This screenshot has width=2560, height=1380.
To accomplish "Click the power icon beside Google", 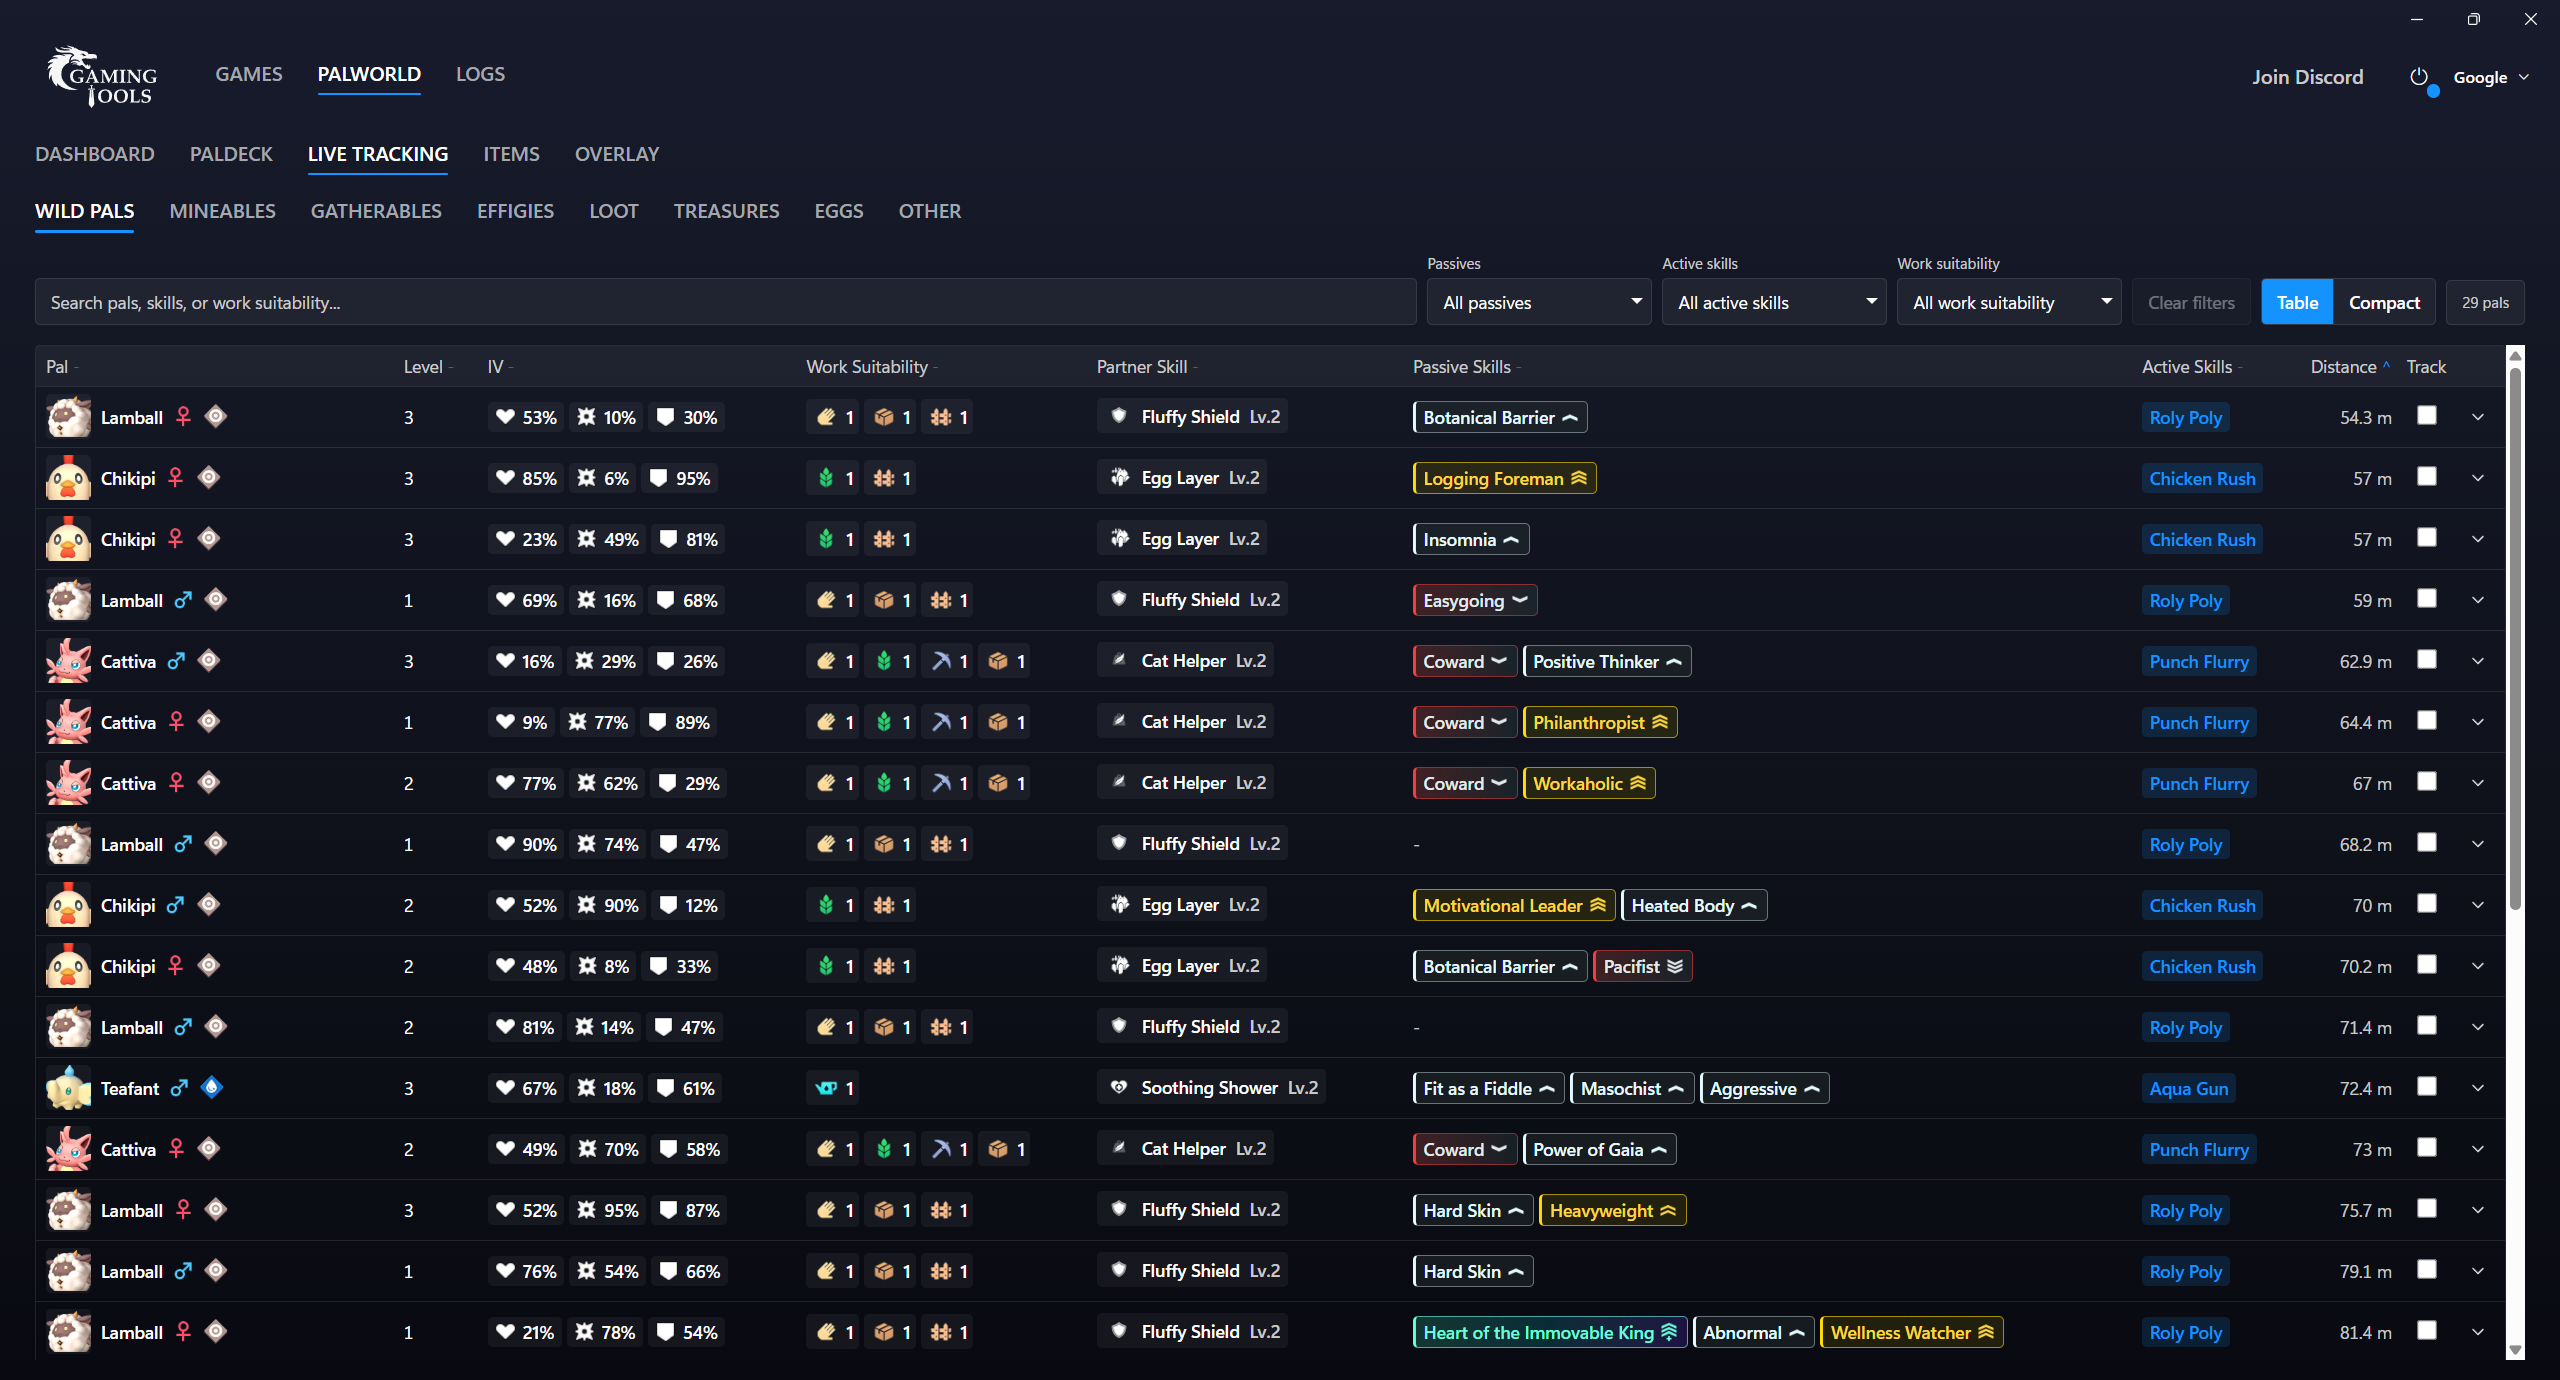I will tap(2419, 77).
